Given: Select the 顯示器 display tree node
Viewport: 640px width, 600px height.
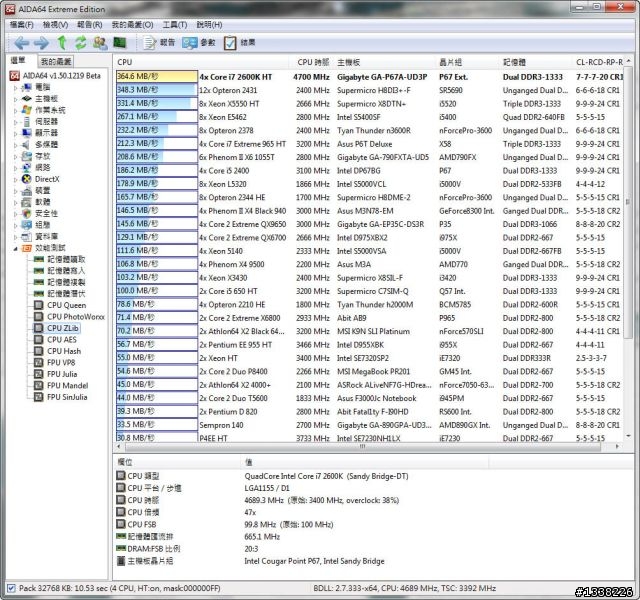Looking at the screenshot, I should 40,133.
